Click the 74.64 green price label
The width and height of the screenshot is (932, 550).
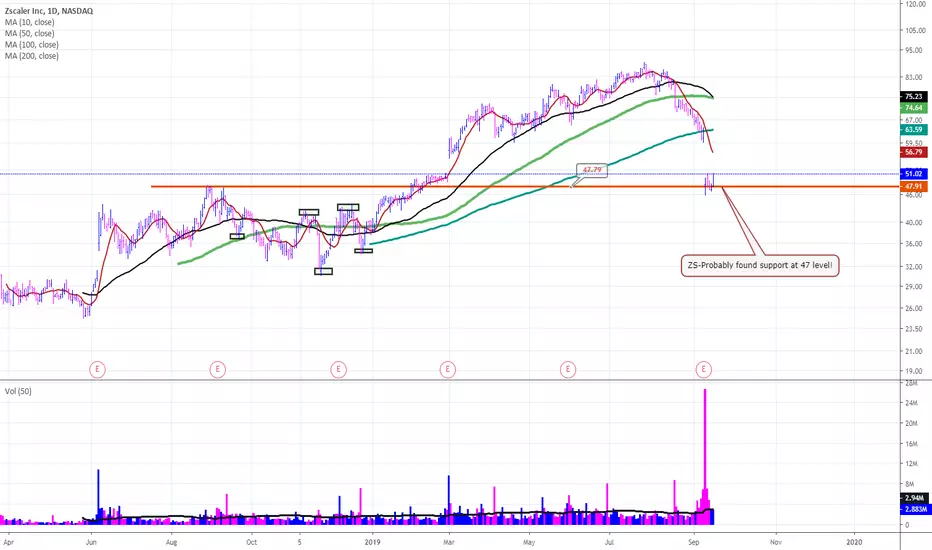914,108
